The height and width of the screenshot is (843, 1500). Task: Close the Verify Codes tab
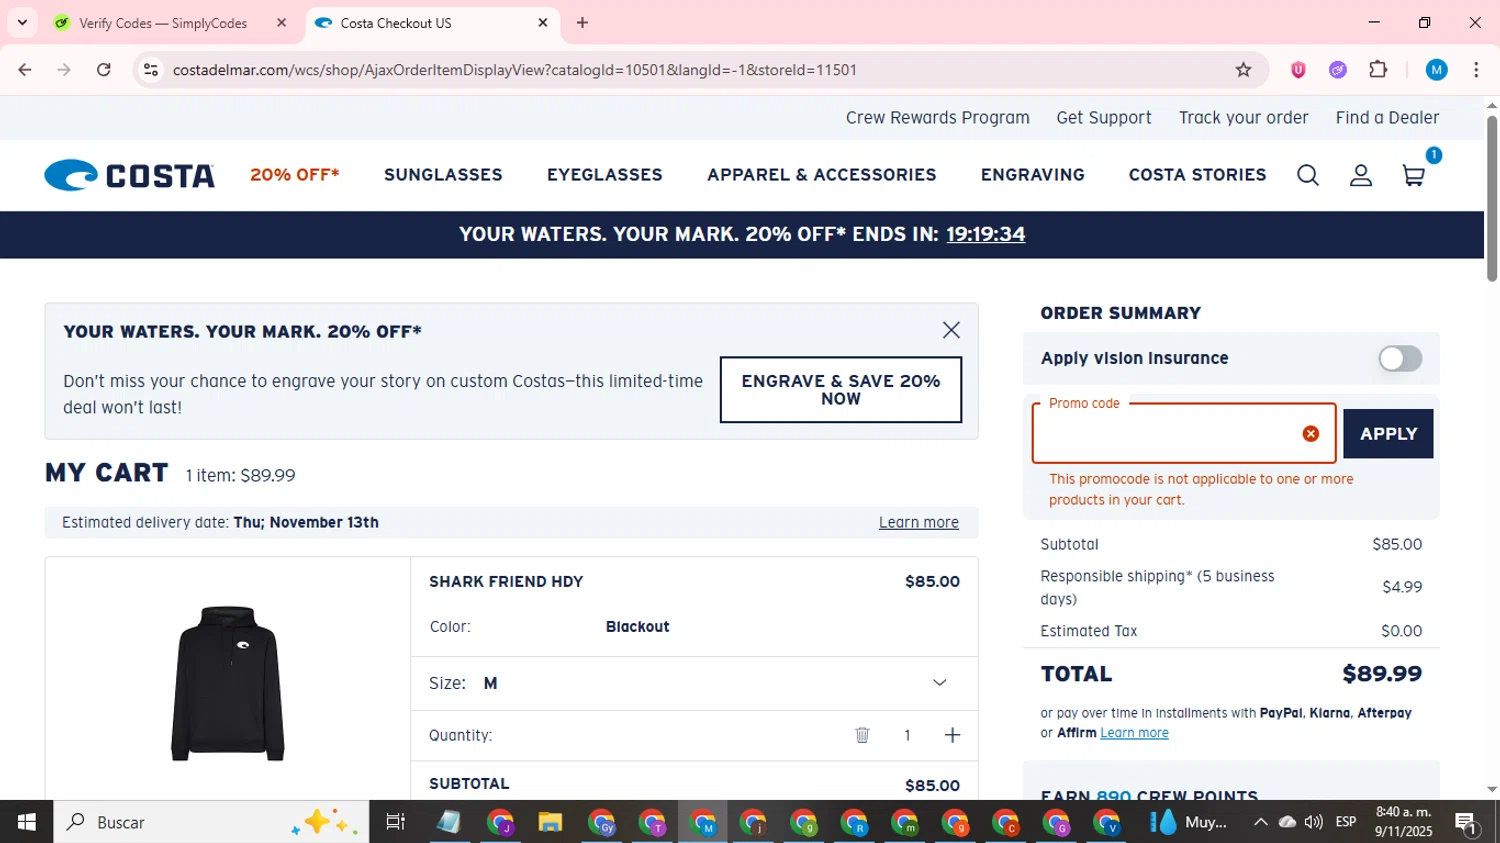click(281, 22)
